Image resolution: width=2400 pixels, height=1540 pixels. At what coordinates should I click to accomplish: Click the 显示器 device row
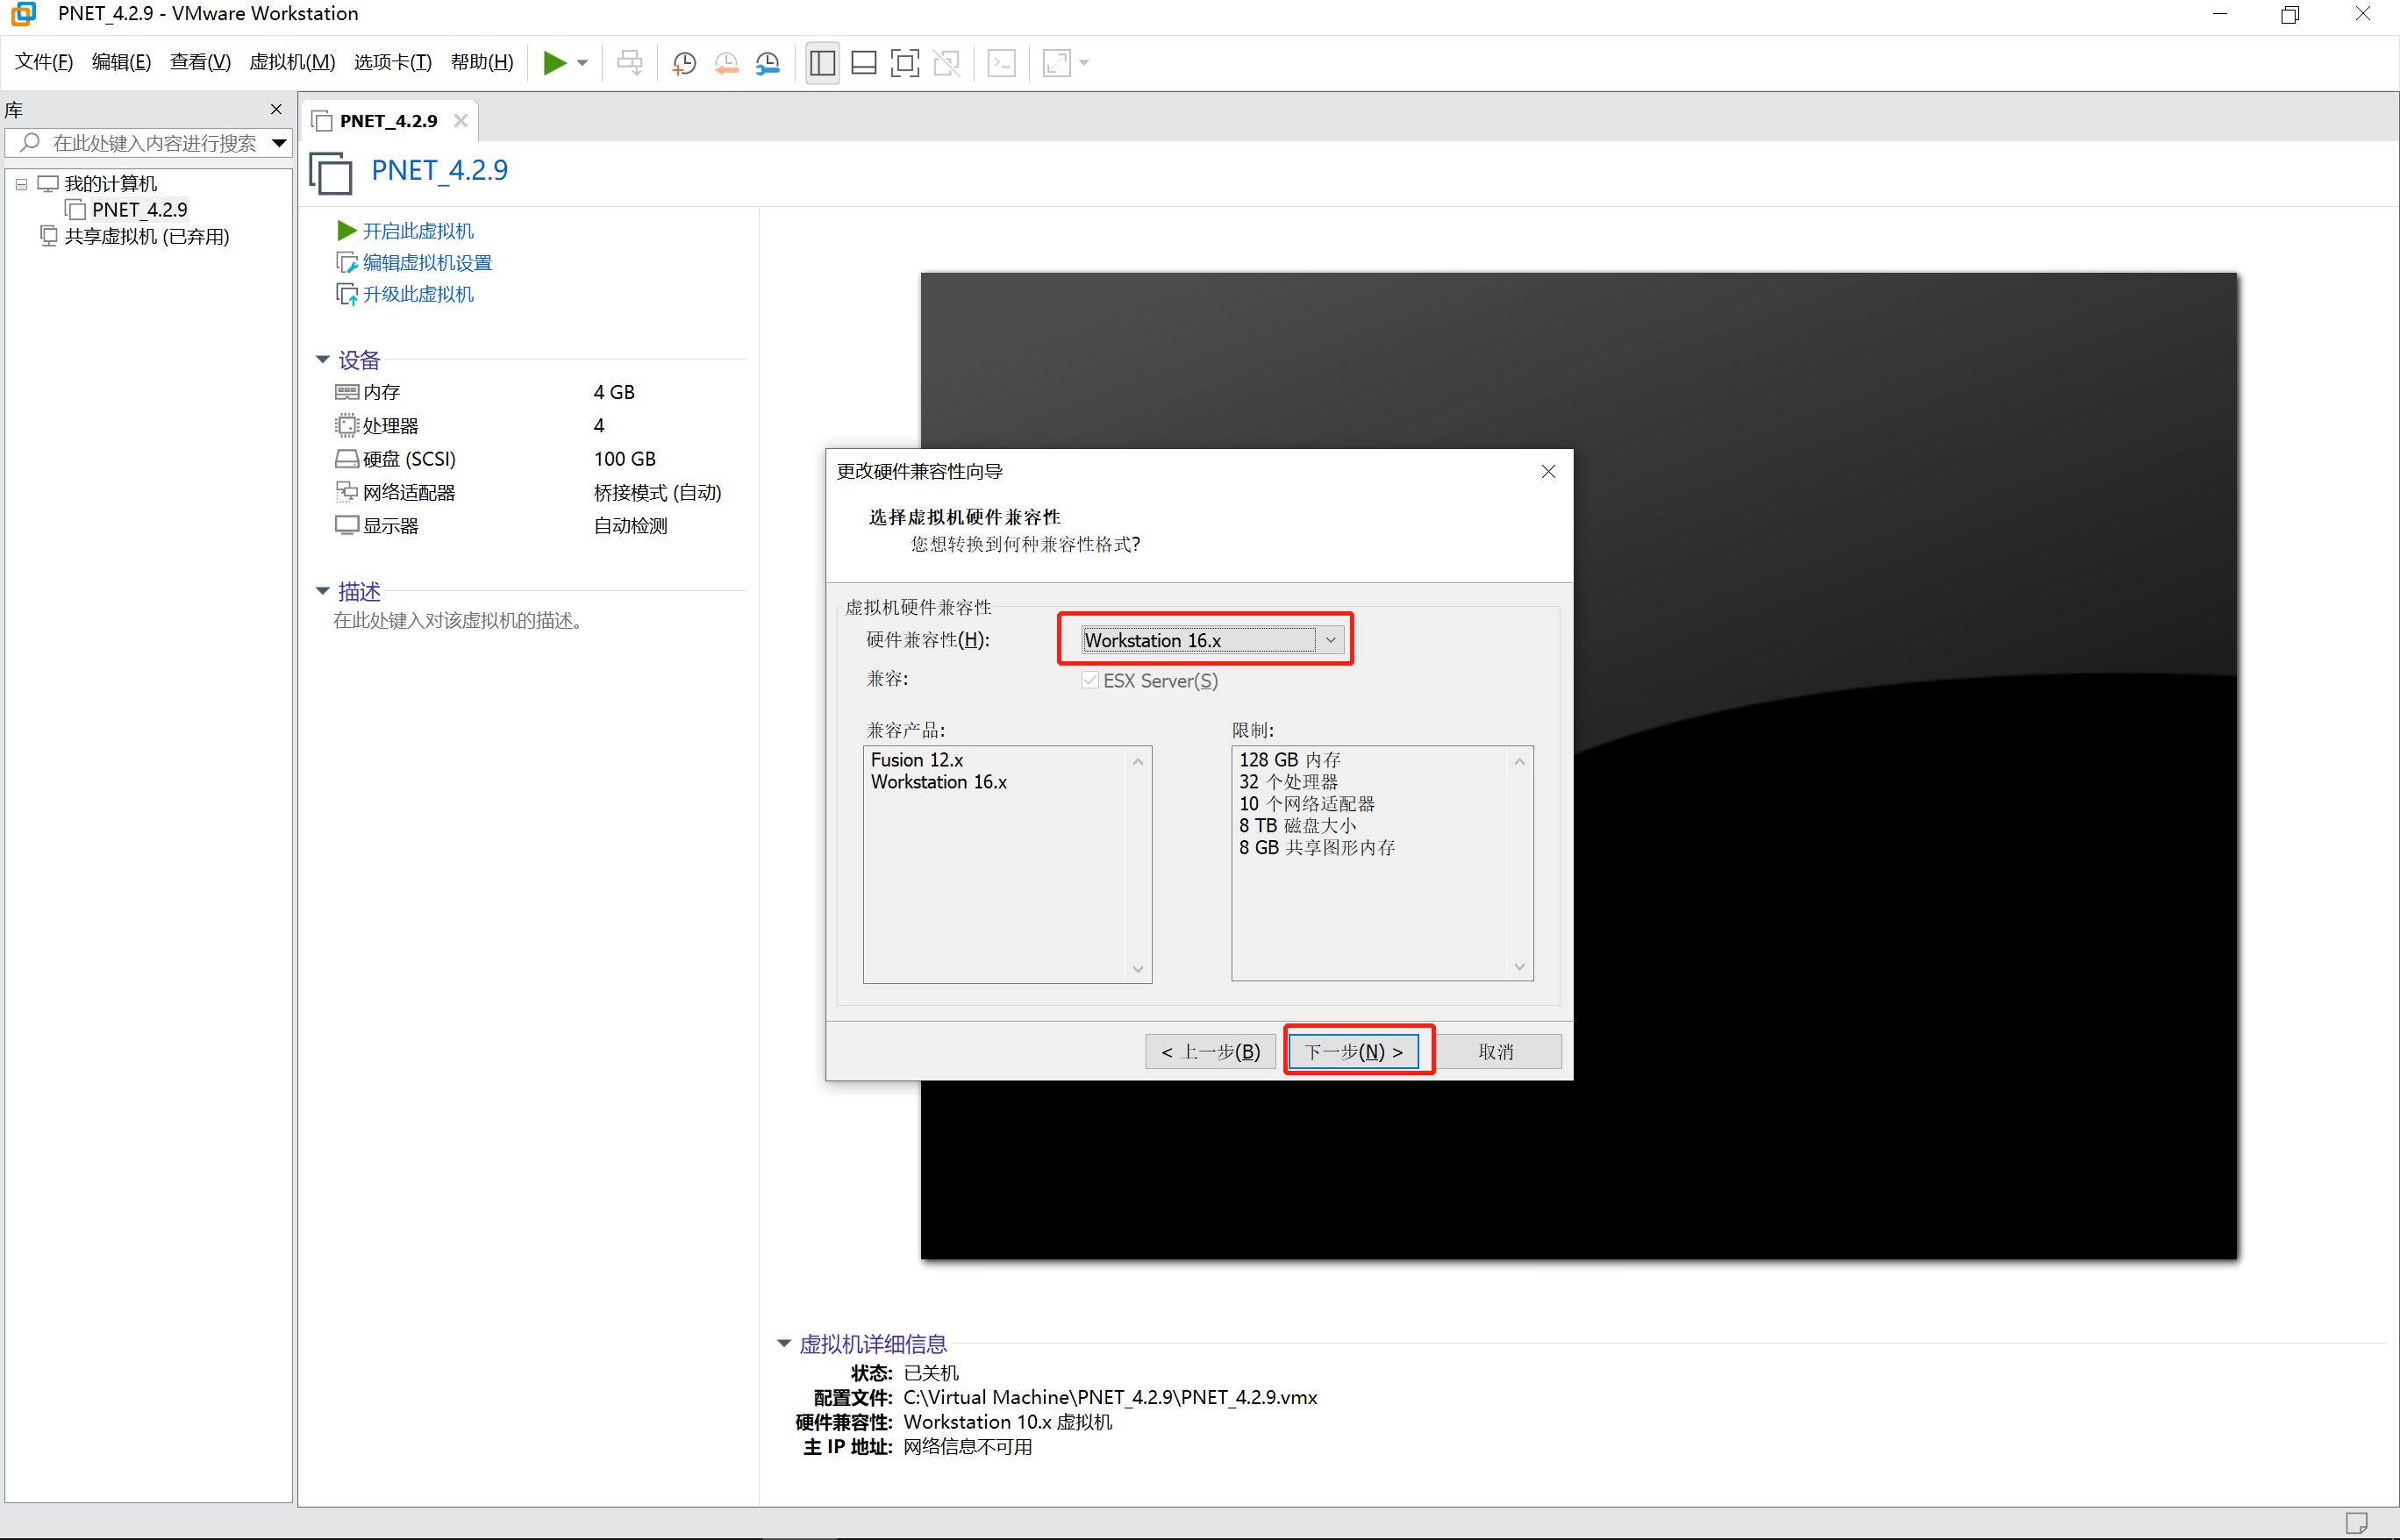click(540, 526)
